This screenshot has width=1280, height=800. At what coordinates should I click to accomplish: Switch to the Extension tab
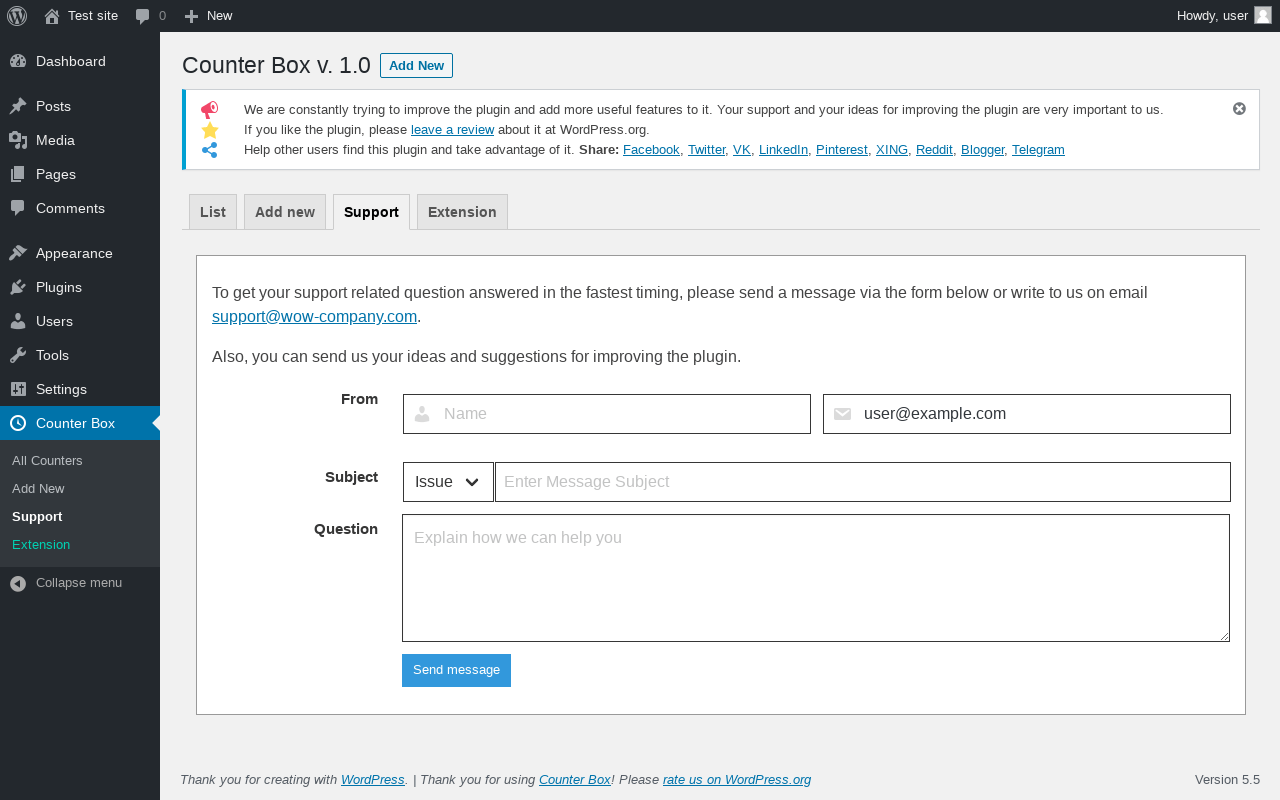pyautogui.click(x=462, y=212)
